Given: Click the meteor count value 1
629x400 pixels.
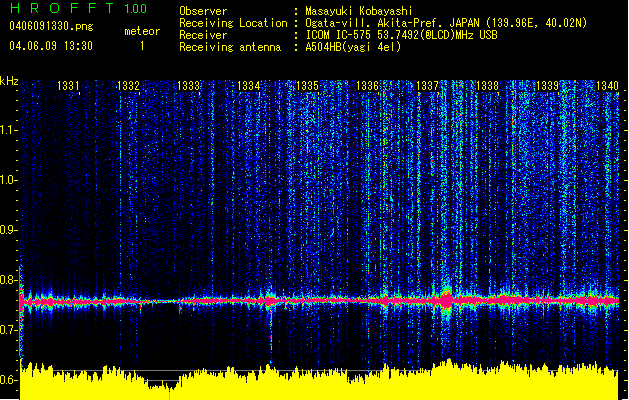Looking at the screenshot, I should 142,46.
